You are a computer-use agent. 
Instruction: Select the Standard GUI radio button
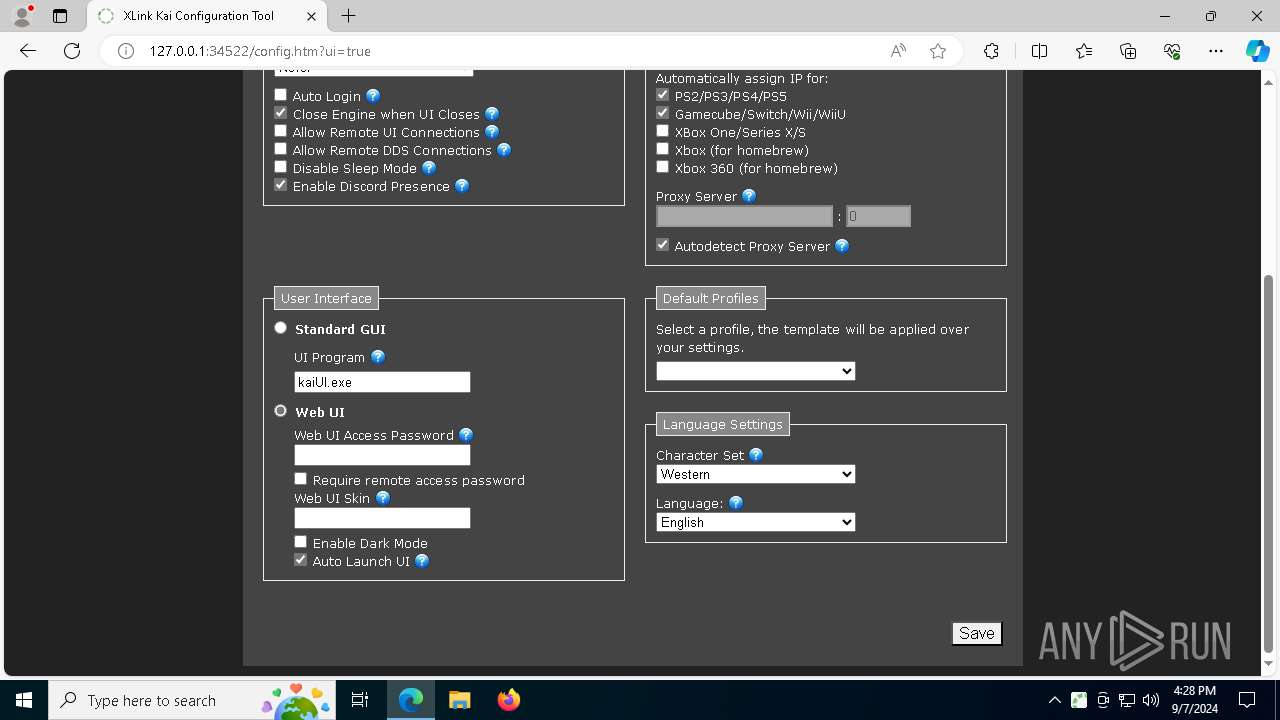click(281, 328)
